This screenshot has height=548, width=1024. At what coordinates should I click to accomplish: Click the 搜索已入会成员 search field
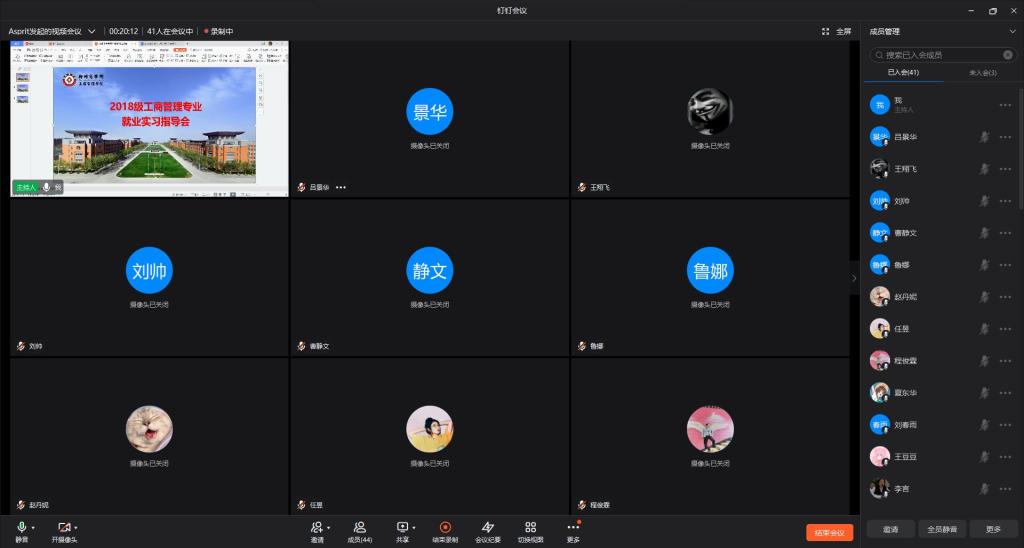(941, 55)
